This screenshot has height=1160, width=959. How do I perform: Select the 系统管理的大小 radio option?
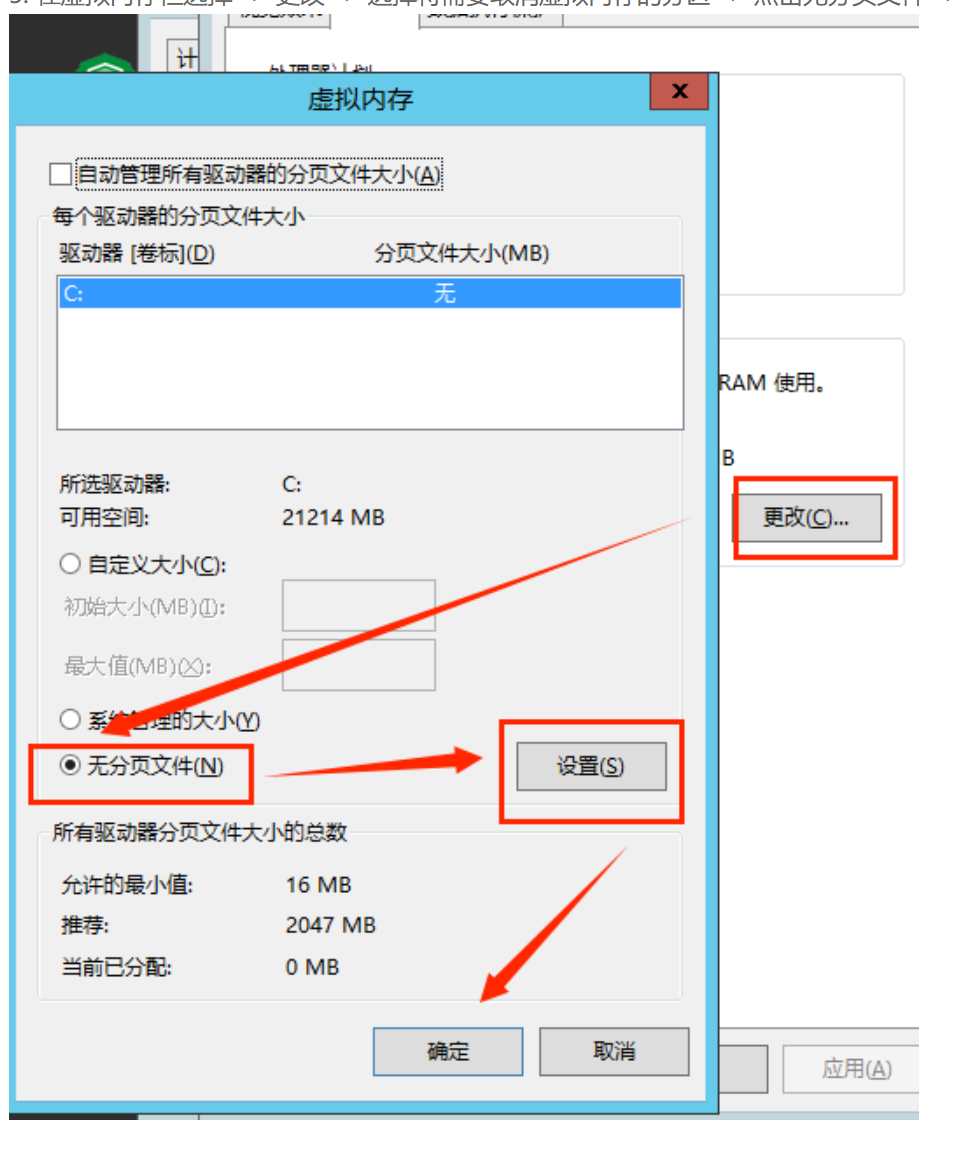click(70, 719)
